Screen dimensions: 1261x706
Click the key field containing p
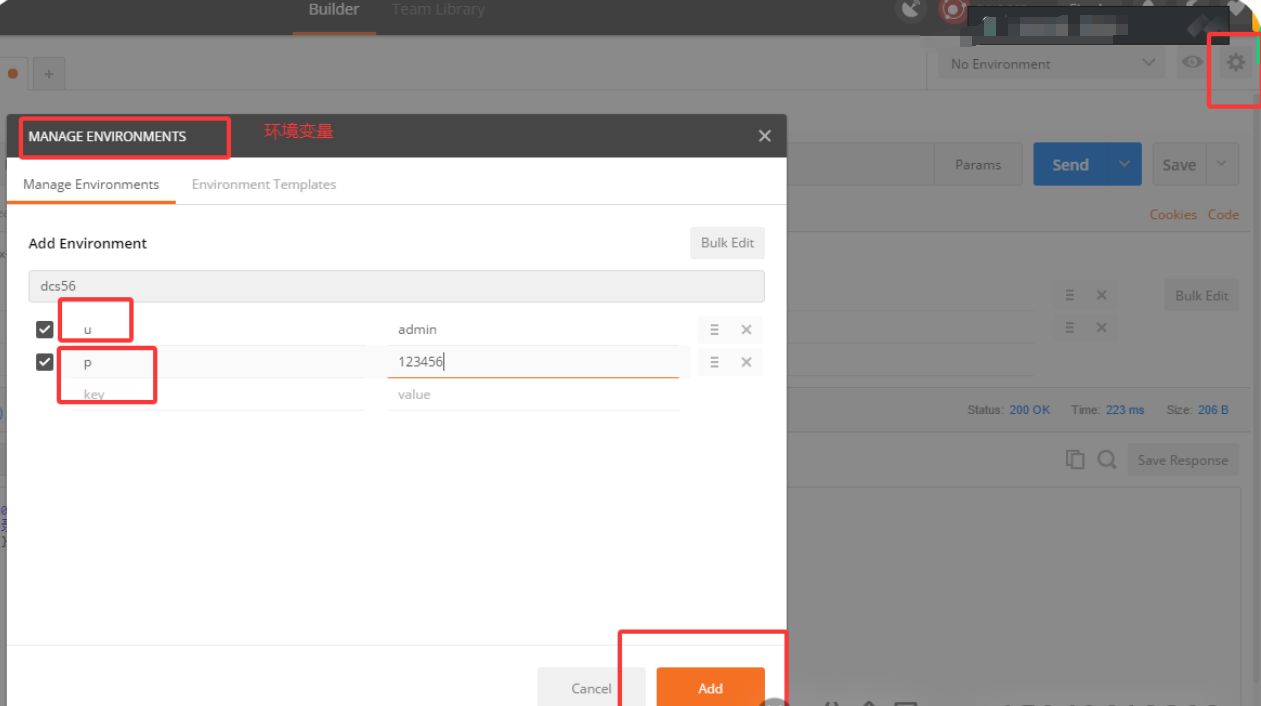click(218, 362)
